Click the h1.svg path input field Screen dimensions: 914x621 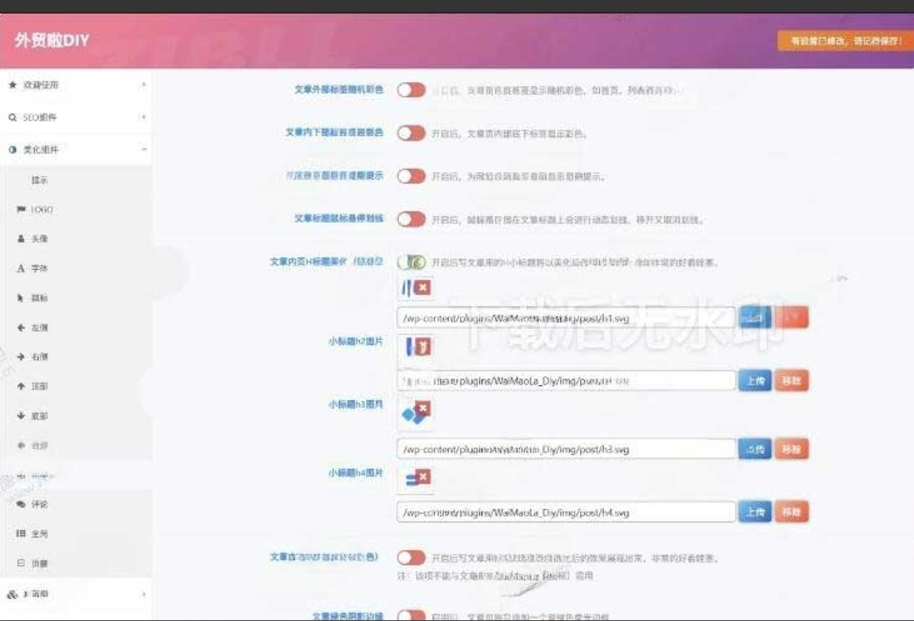point(566,318)
